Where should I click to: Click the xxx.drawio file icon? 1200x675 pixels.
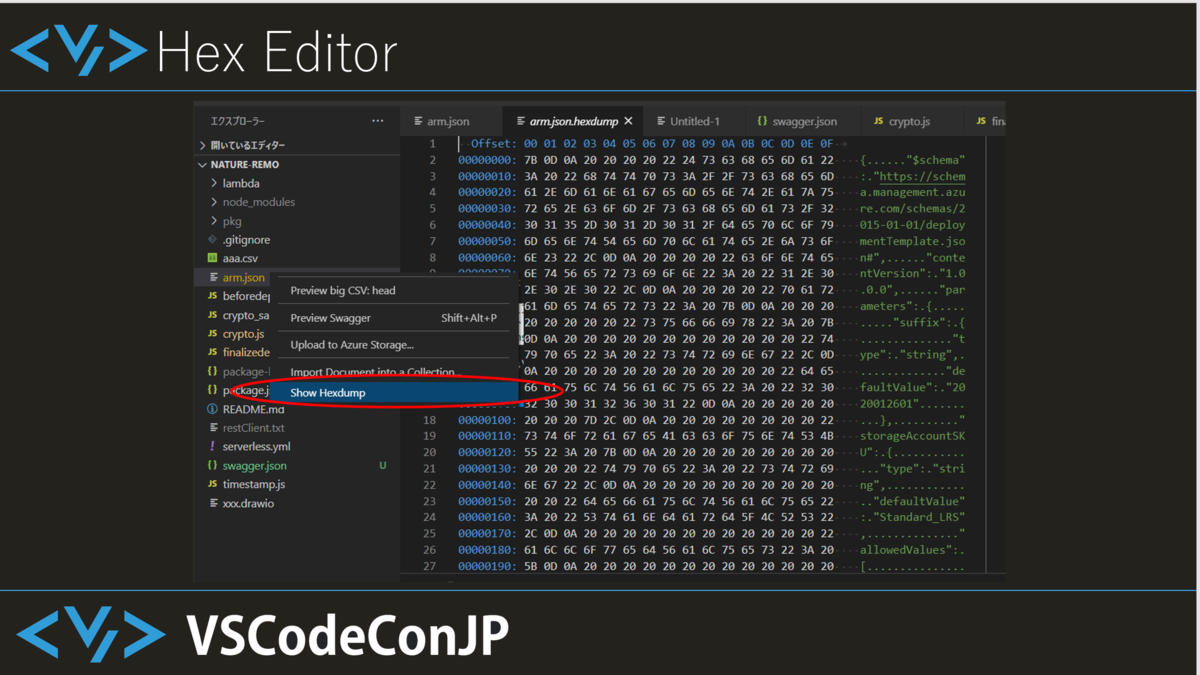tap(212, 503)
